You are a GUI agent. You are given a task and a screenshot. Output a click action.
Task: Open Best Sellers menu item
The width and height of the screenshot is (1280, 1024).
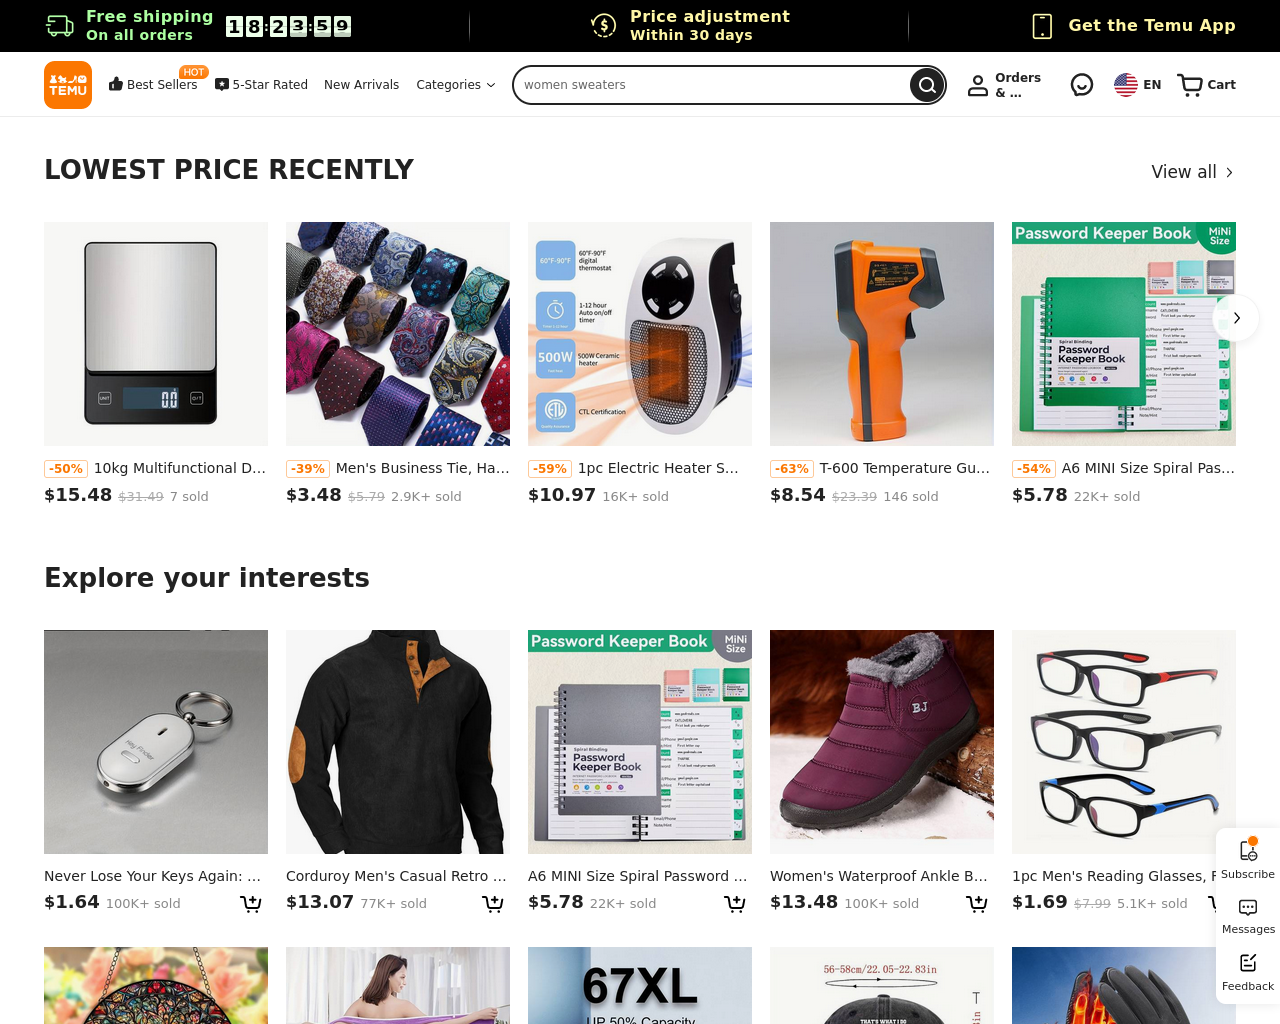[153, 85]
